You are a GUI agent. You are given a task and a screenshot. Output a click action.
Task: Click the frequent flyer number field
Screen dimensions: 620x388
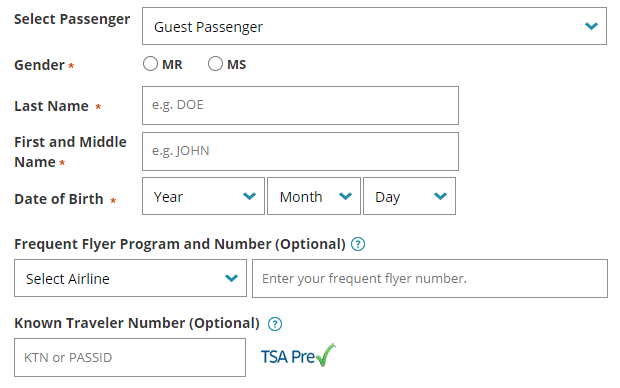coord(430,278)
